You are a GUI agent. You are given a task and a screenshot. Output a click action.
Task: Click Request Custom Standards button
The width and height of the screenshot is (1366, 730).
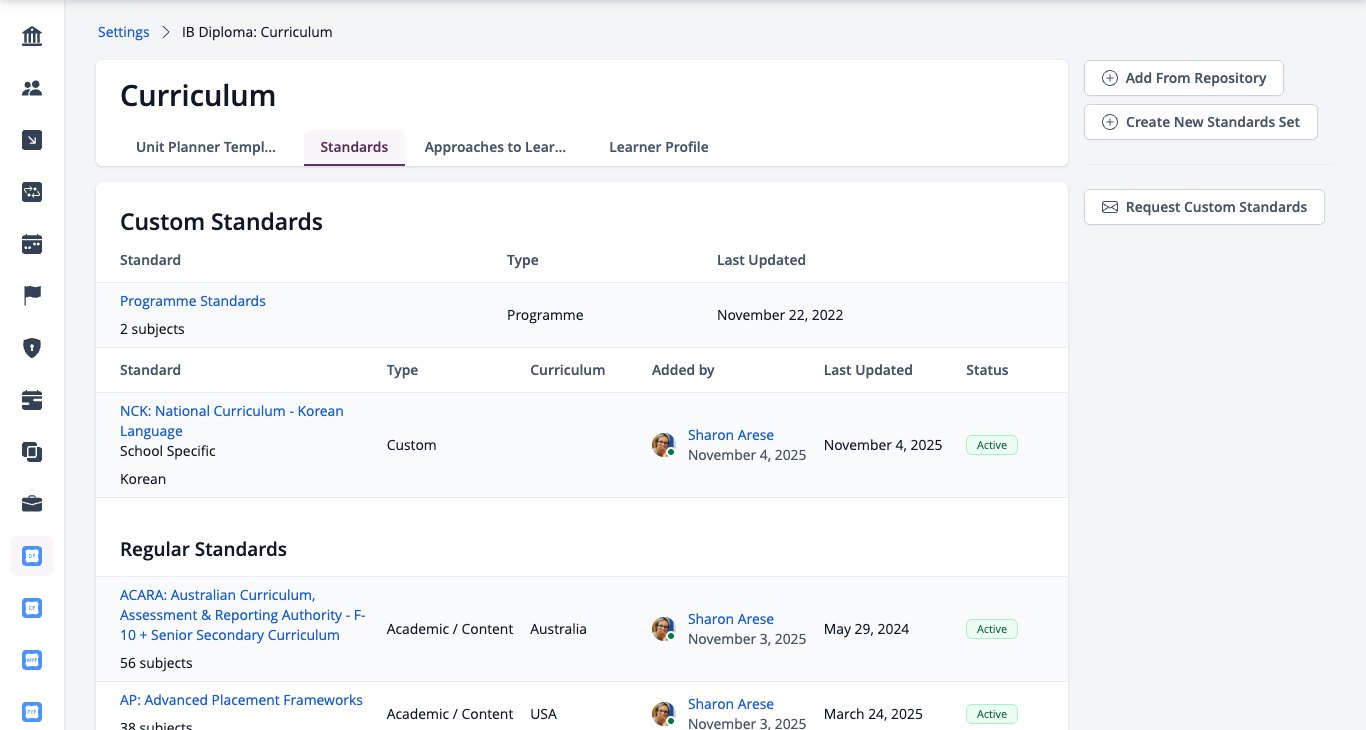pyautogui.click(x=1204, y=207)
